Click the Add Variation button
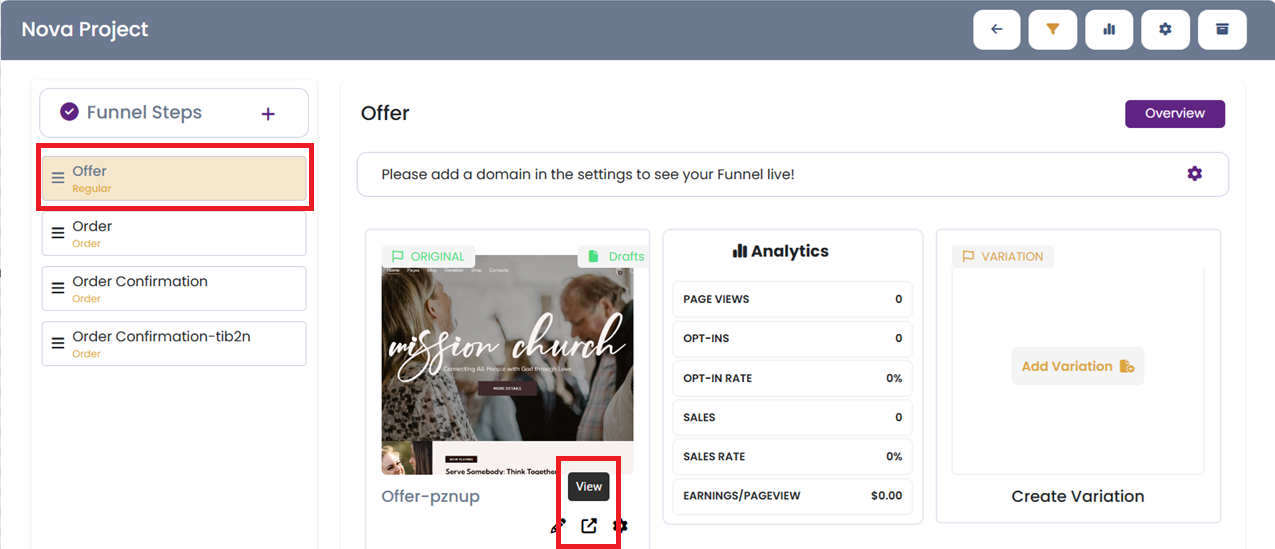 point(1077,367)
